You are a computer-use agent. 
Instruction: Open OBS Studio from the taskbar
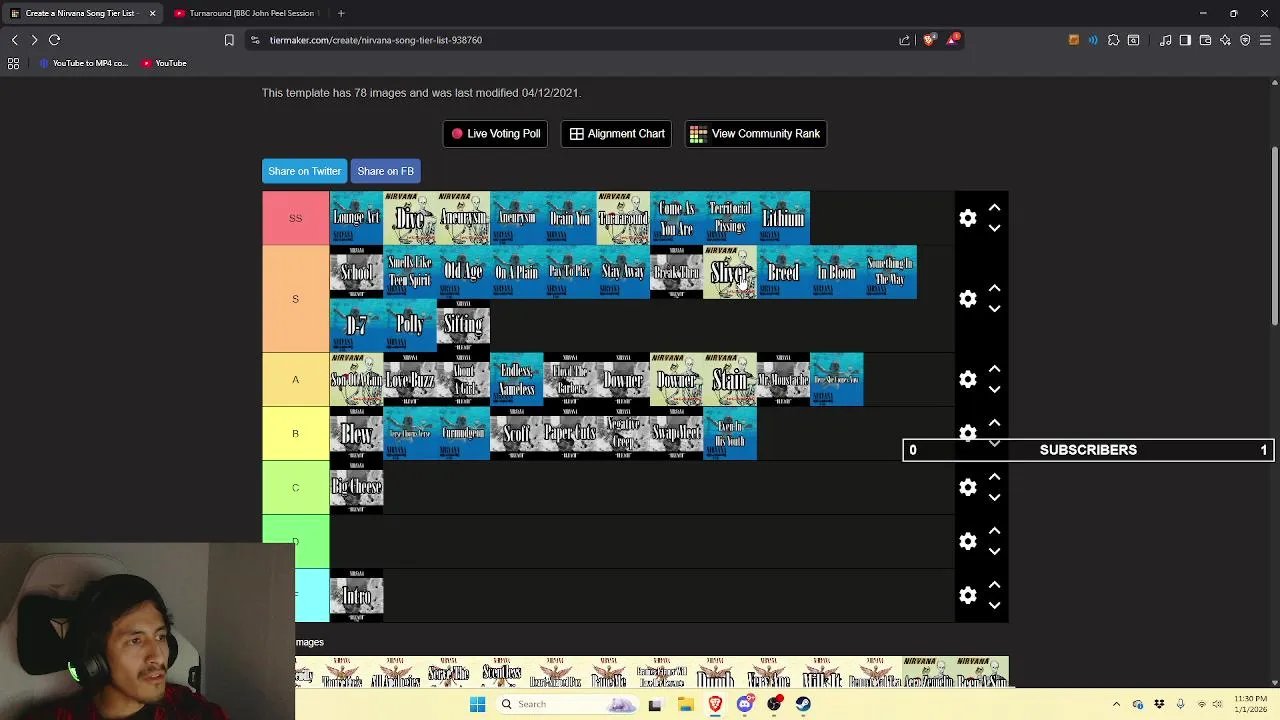pos(774,704)
